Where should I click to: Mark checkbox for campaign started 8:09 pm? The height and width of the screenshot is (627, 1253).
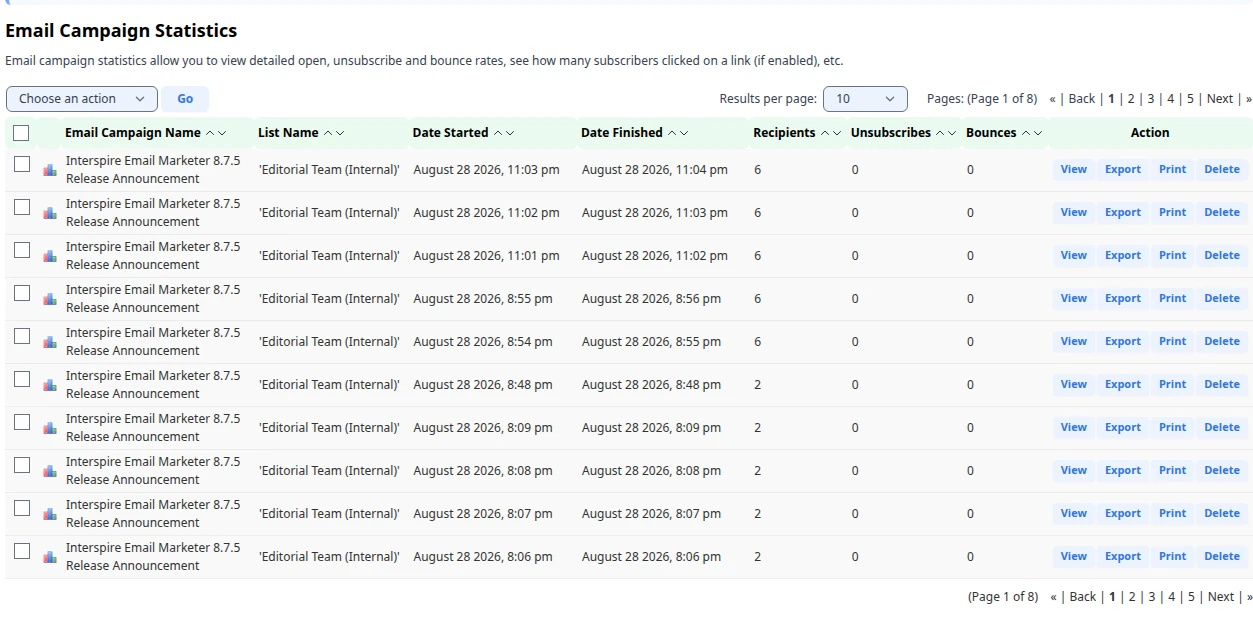[22, 422]
